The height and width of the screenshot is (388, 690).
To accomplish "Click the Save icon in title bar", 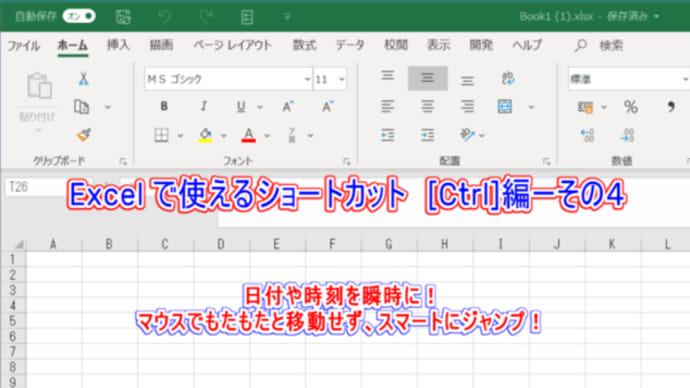I will tap(123, 17).
